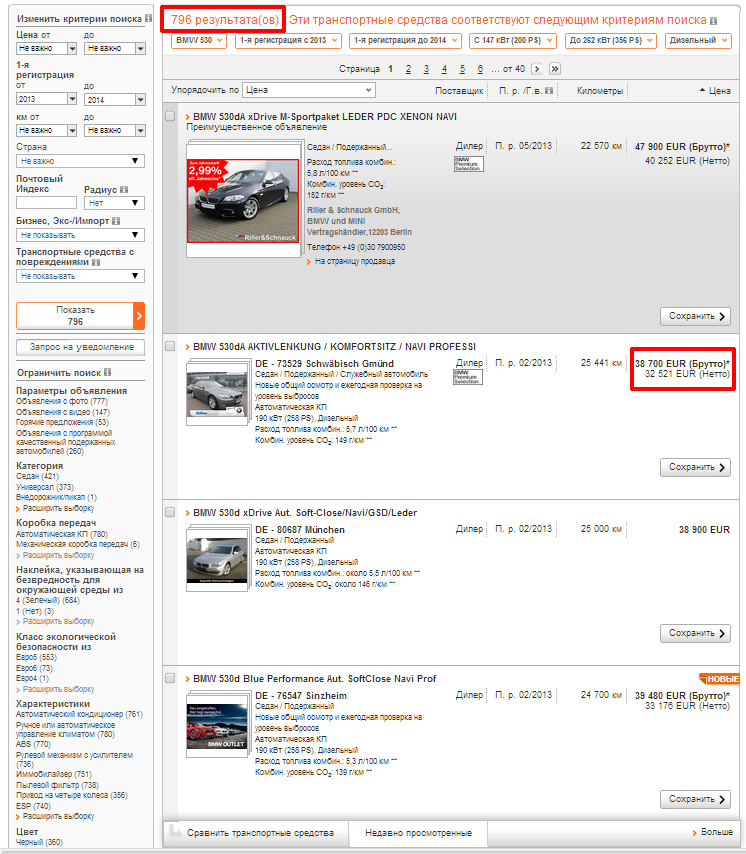Viewport: 746px width, 854px height.
Task: Go to results page 2
Action: [x=408, y=69]
